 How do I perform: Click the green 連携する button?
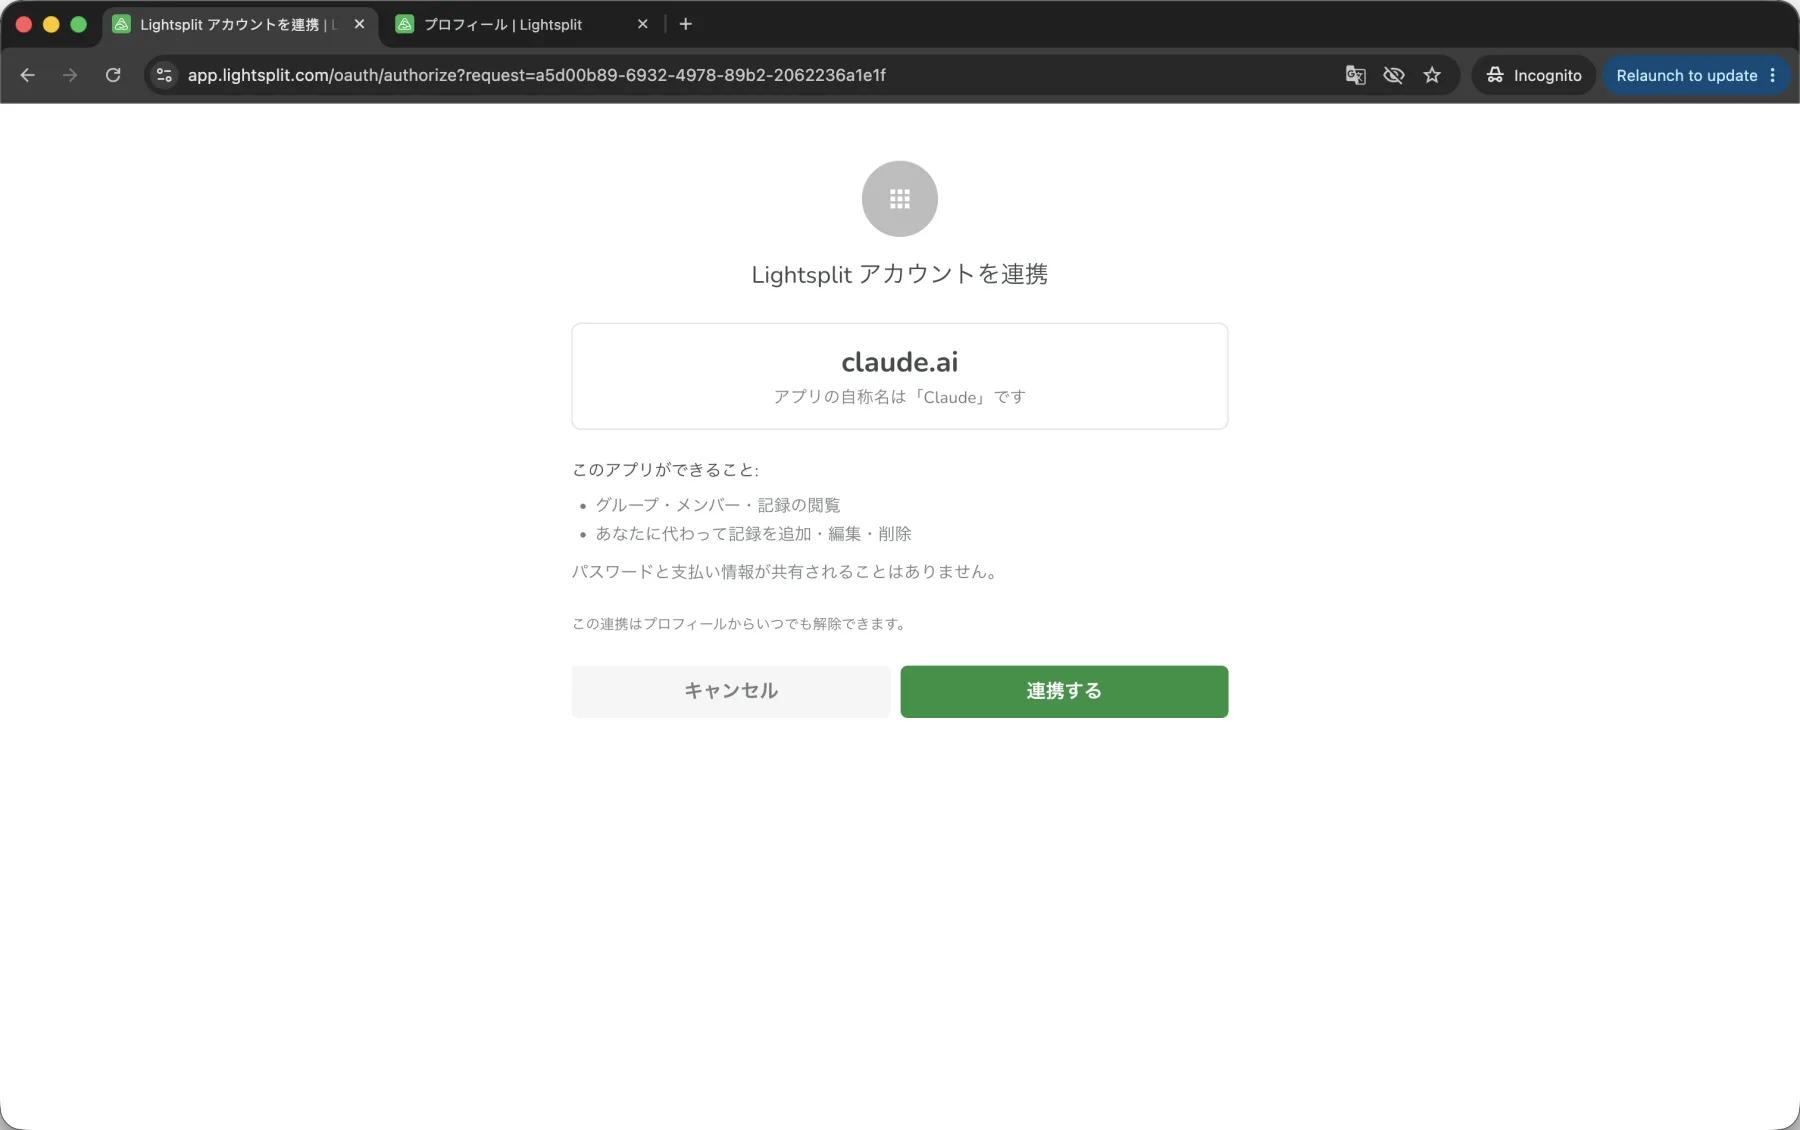pyautogui.click(x=1064, y=691)
